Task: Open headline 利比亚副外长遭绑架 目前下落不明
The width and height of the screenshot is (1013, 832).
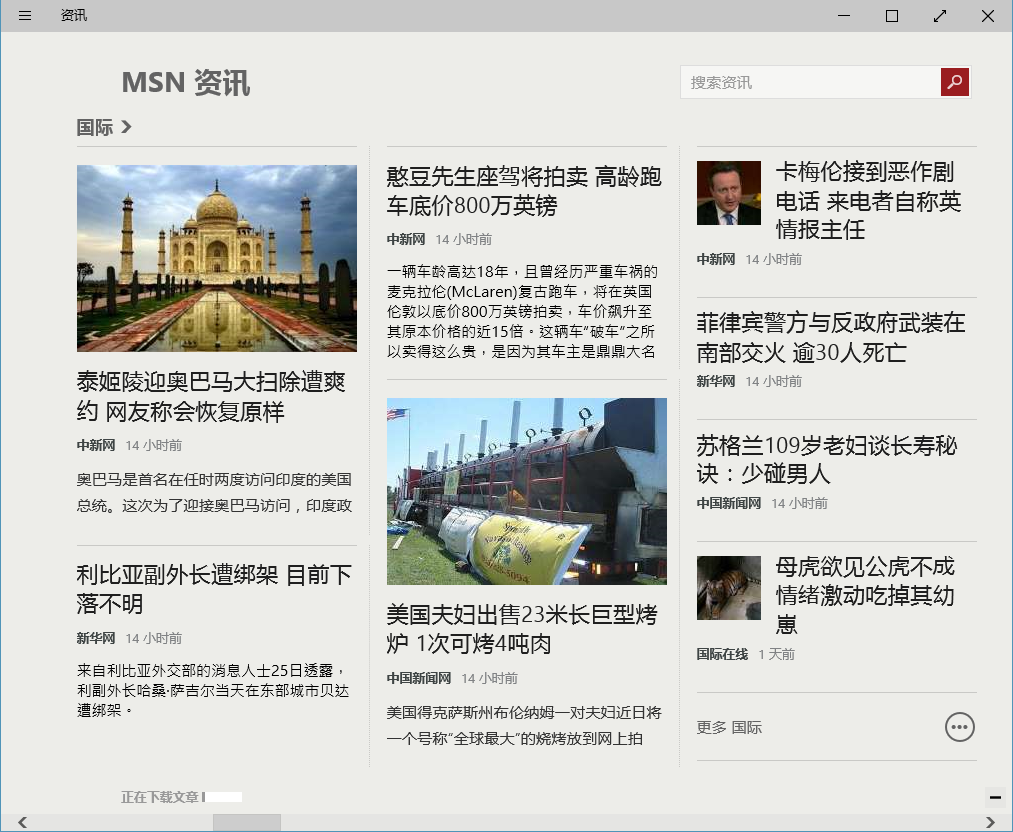Action: [x=214, y=588]
